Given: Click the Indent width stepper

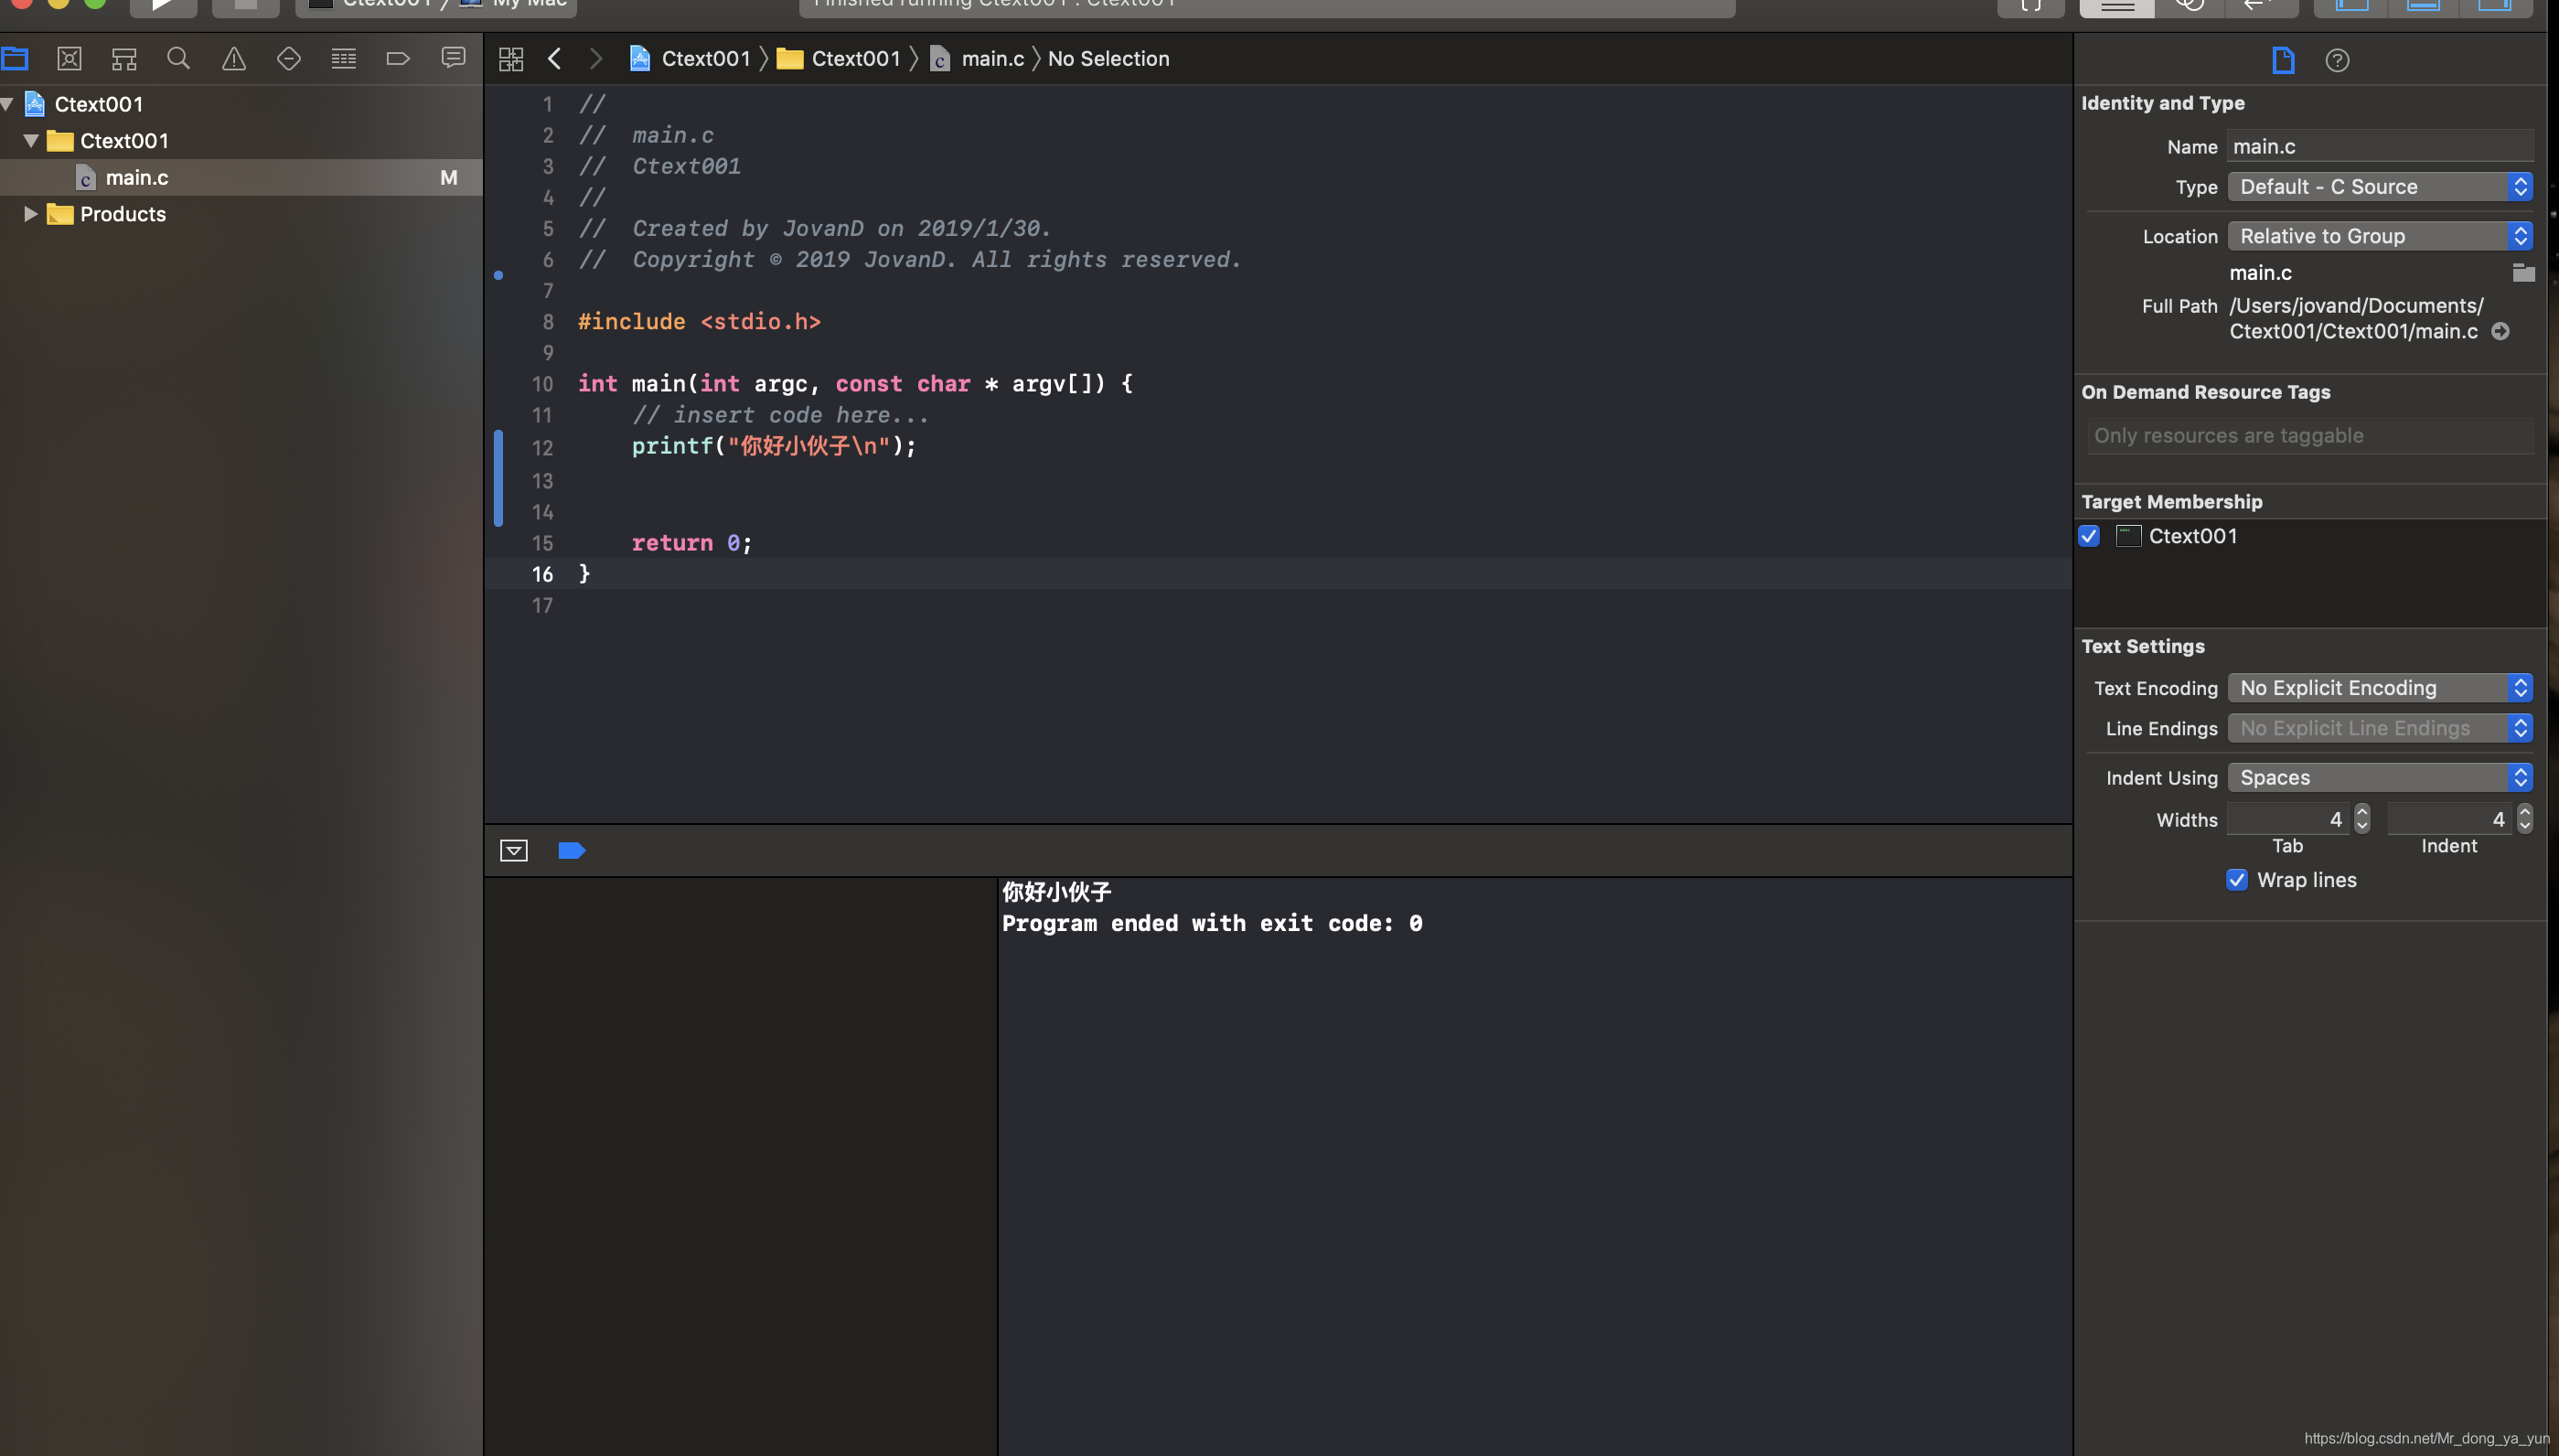Looking at the screenshot, I should tap(2525, 819).
